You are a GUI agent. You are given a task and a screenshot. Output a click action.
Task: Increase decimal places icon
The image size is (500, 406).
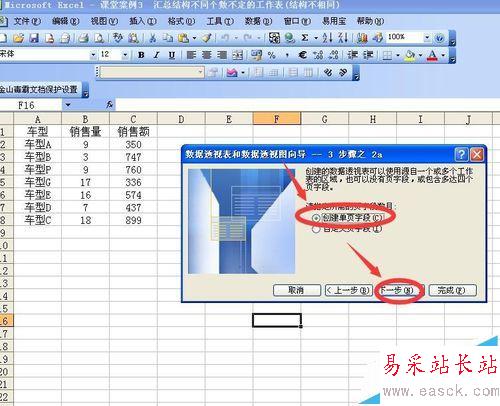(x=318, y=55)
